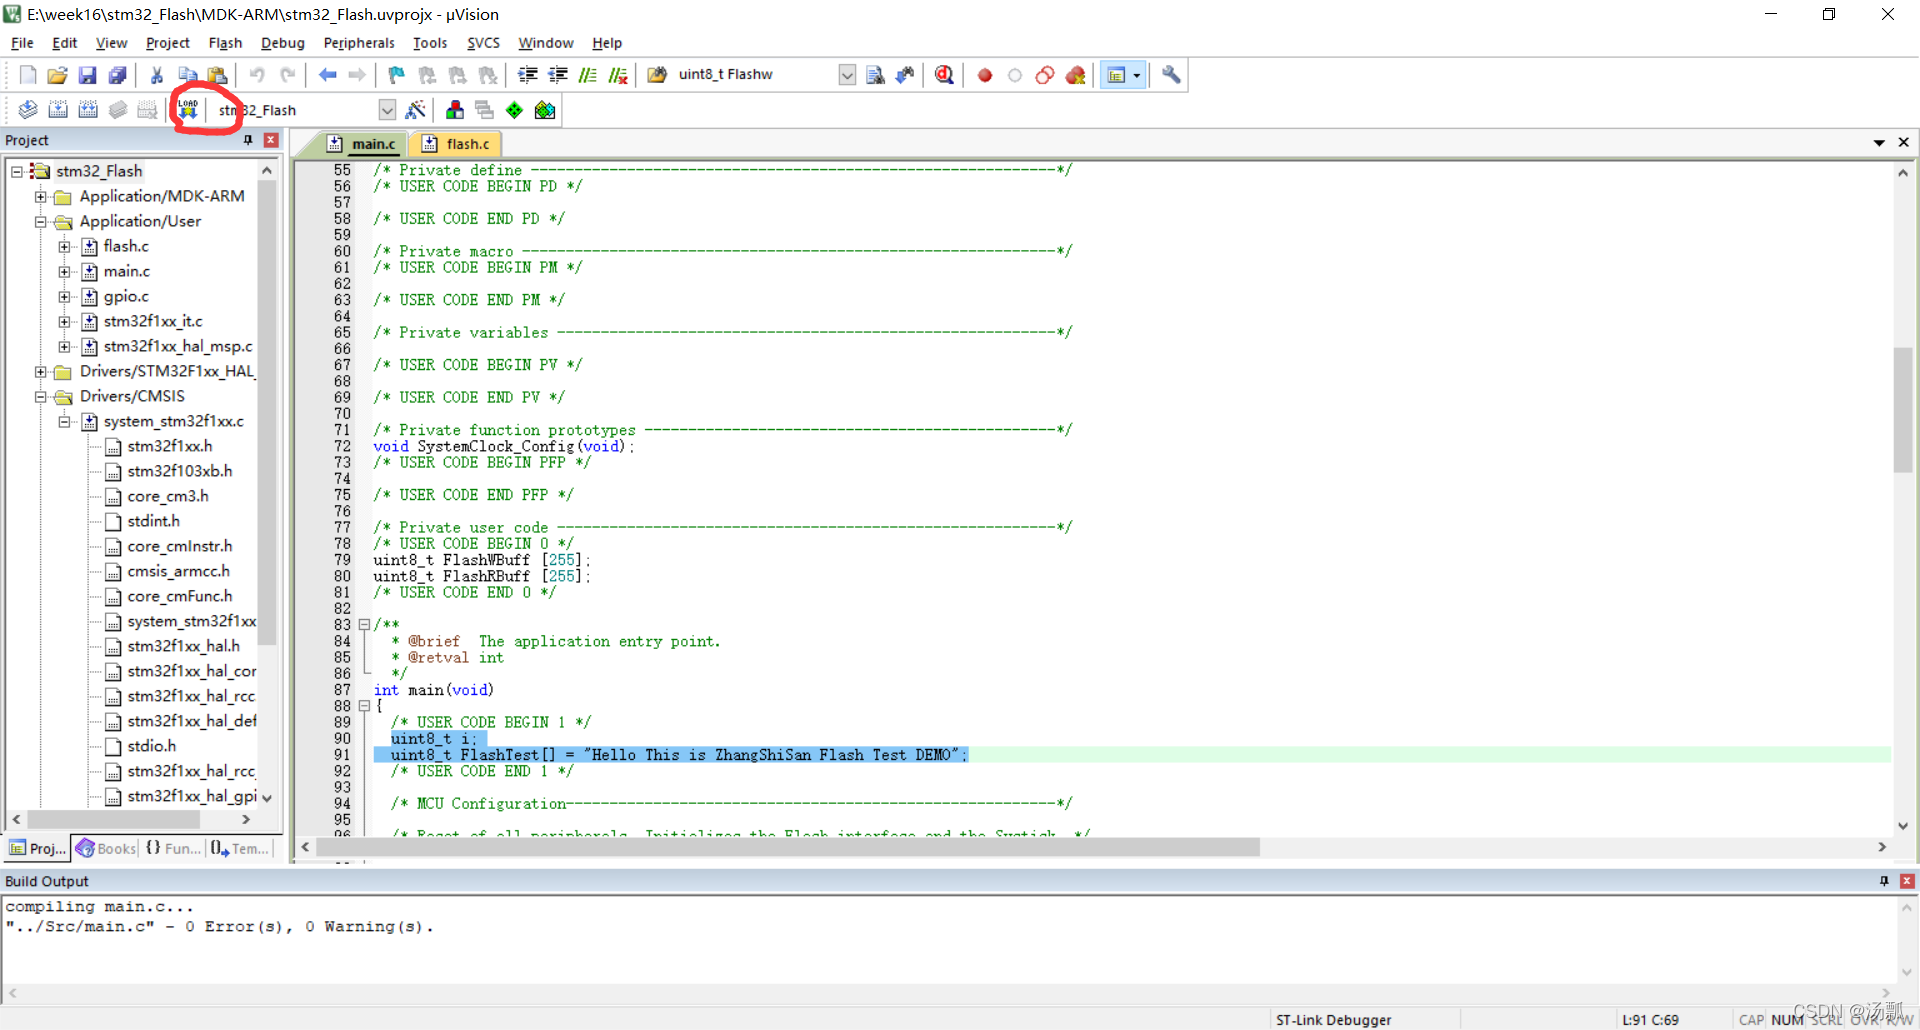Collapse the comment fold at line 83
The width and height of the screenshot is (1920, 1030).
pyautogui.click(x=364, y=625)
